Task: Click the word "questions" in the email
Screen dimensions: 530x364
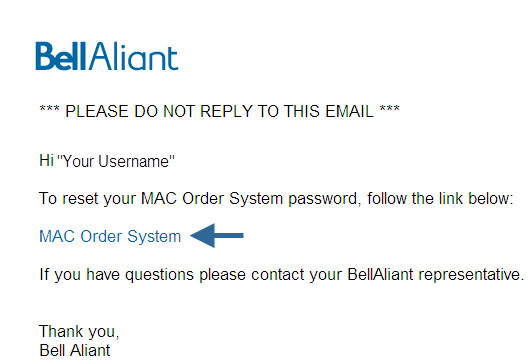Action: coord(159,275)
